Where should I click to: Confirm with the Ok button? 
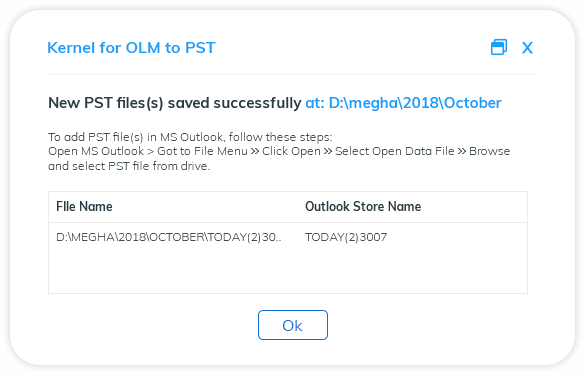click(293, 325)
